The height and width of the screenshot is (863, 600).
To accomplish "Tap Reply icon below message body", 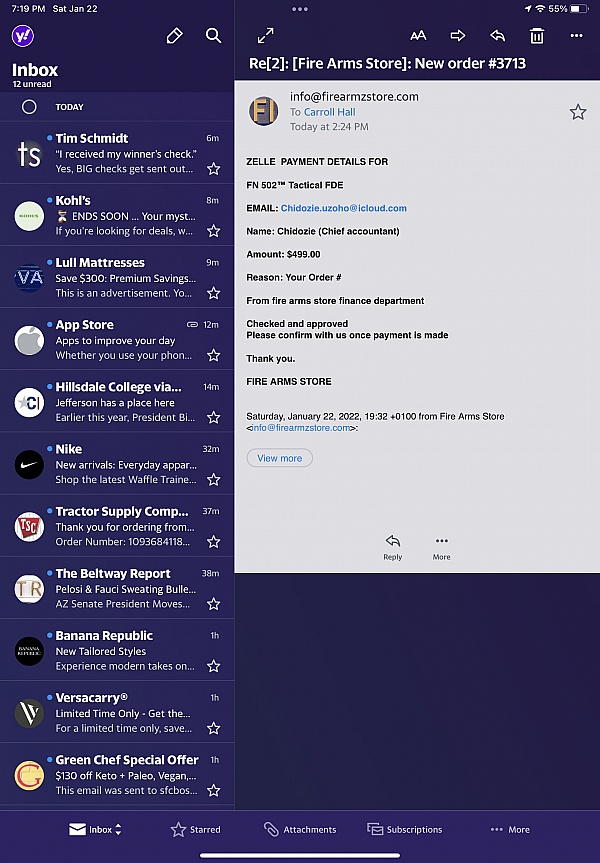I will (392, 546).
